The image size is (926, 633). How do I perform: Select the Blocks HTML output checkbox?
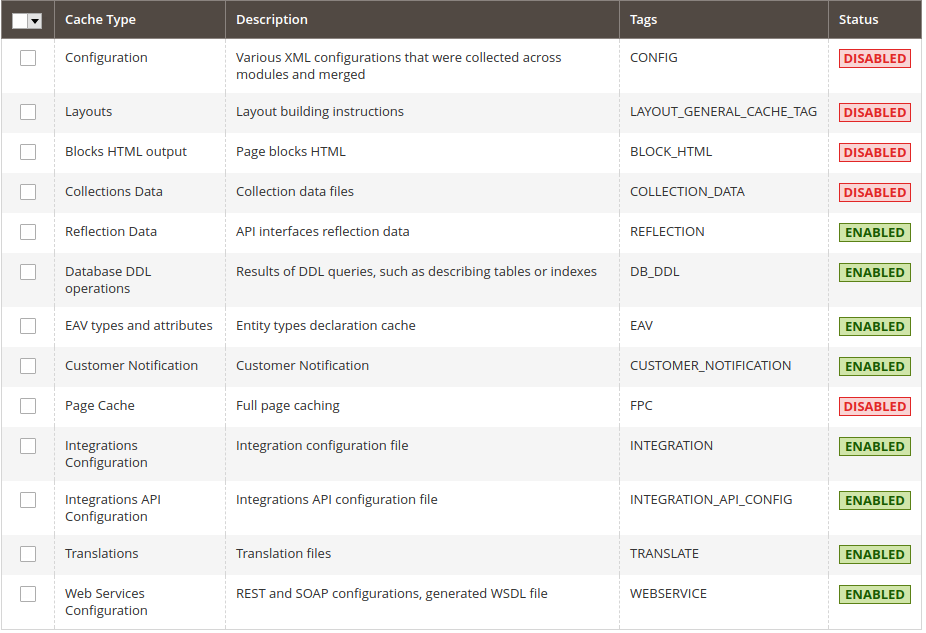28,152
